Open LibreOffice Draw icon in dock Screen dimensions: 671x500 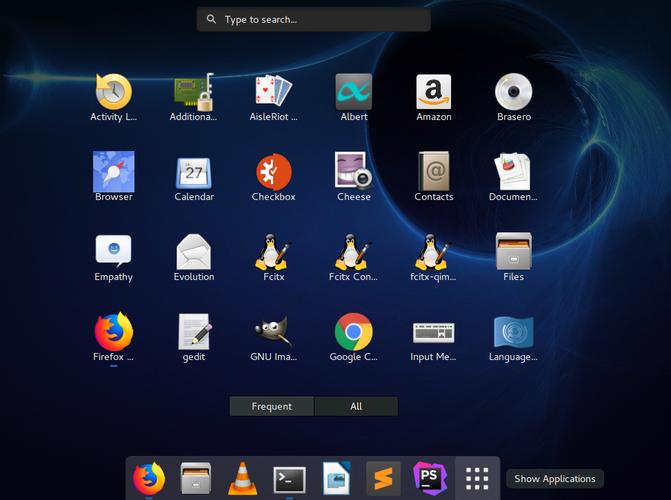click(336, 478)
